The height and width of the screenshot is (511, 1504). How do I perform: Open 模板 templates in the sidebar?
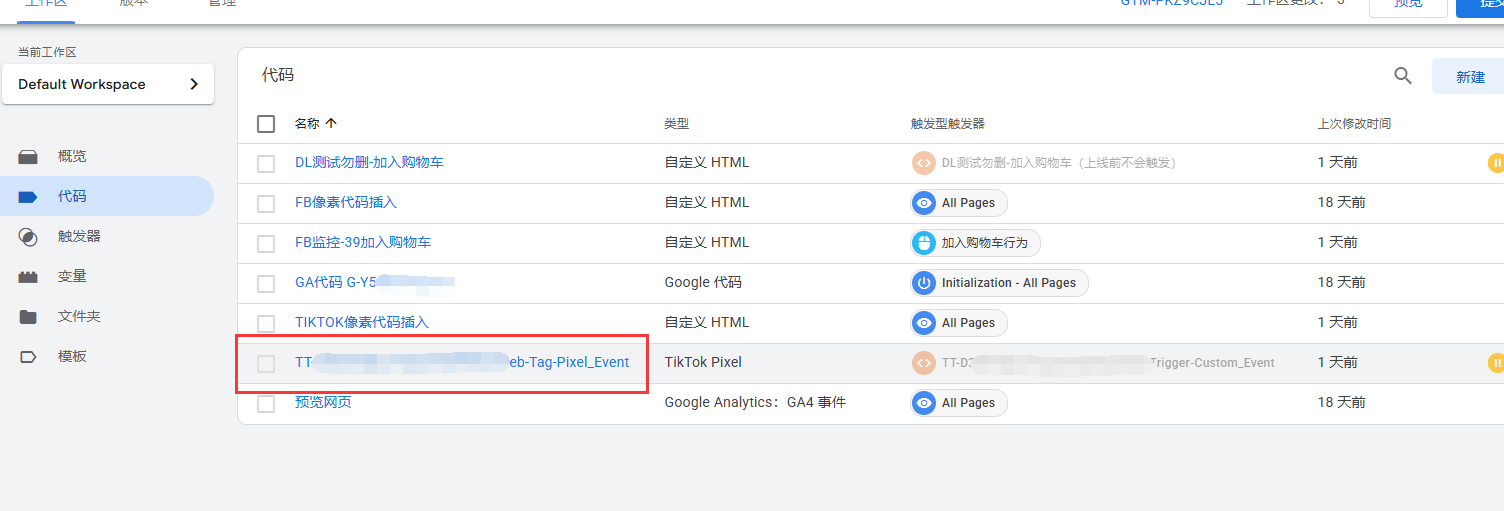(x=72, y=356)
